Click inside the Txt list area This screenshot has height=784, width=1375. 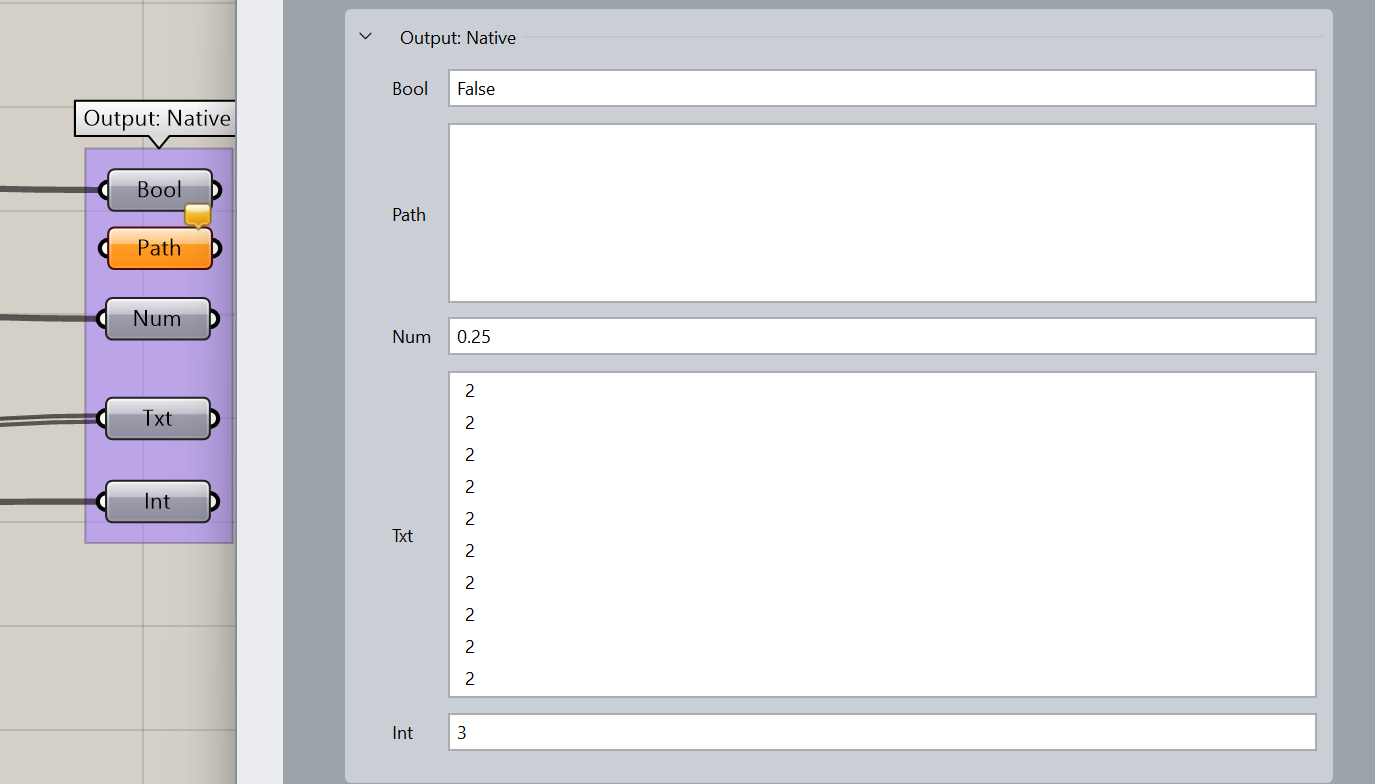(882, 534)
